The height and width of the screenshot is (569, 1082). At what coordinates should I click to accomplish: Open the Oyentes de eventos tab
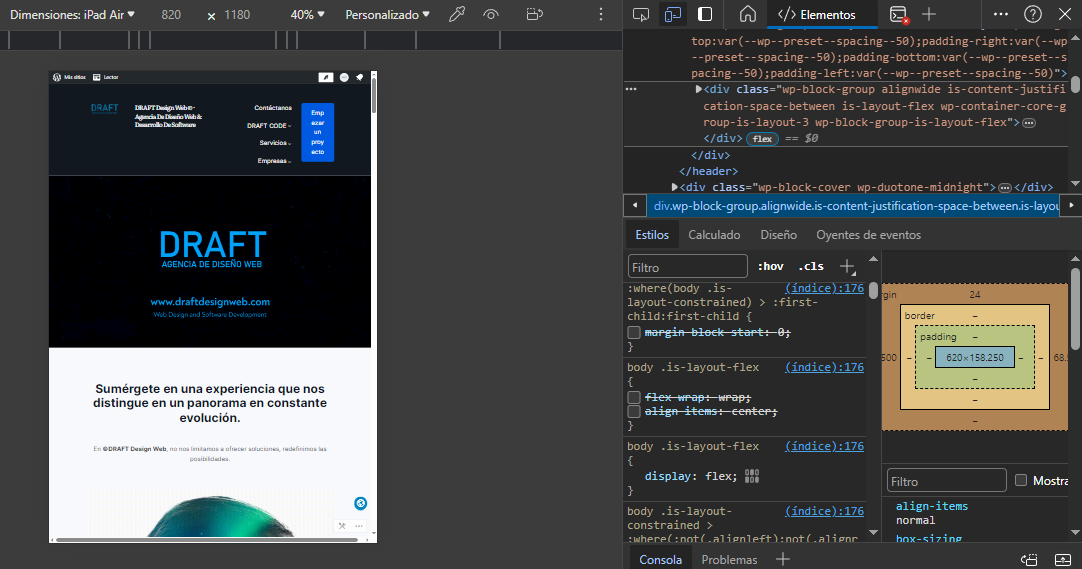[x=868, y=235]
